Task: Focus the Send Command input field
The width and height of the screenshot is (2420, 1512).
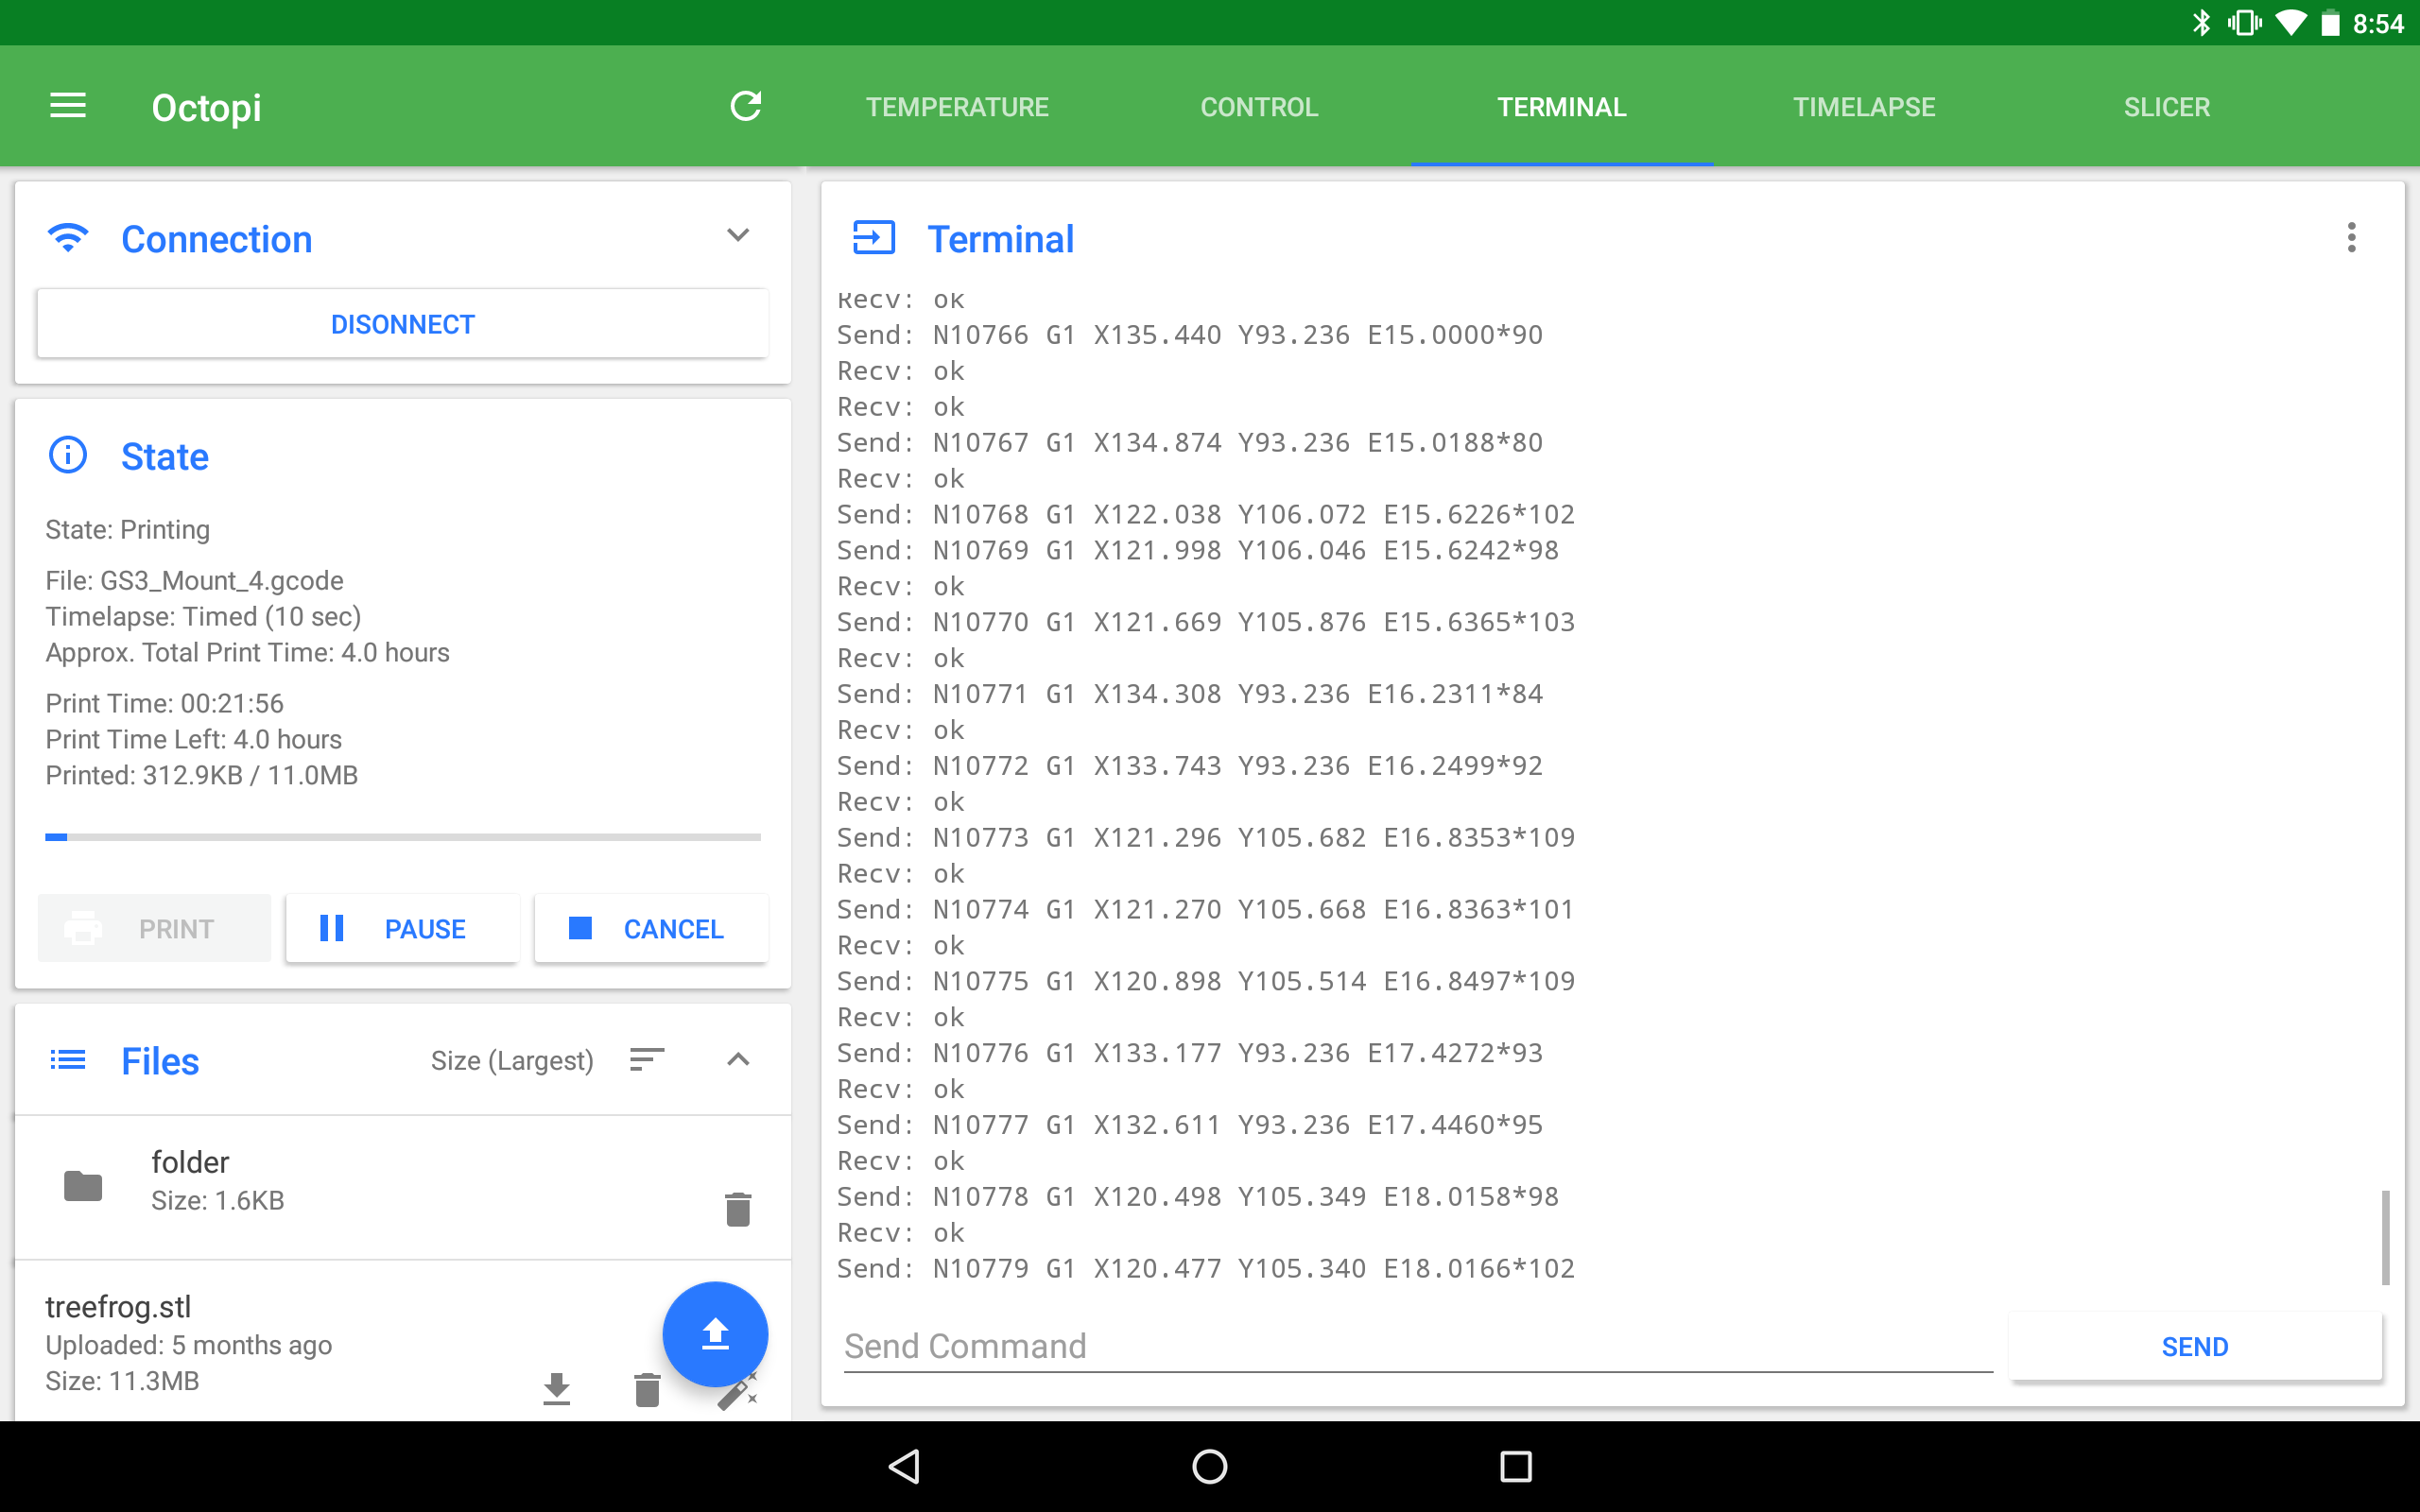Action: pyautogui.click(x=1418, y=1346)
